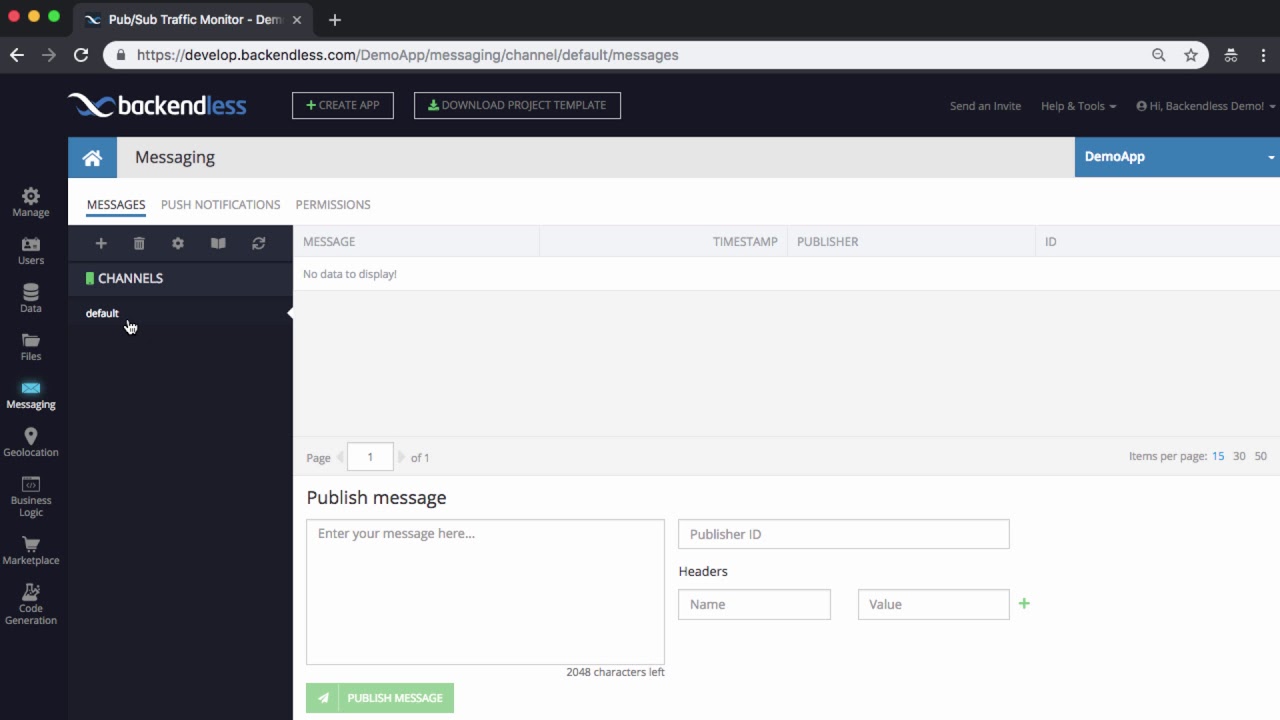
Task: Open the Marketplace section in sidebar
Action: pyautogui.click(x=31, y=551)
